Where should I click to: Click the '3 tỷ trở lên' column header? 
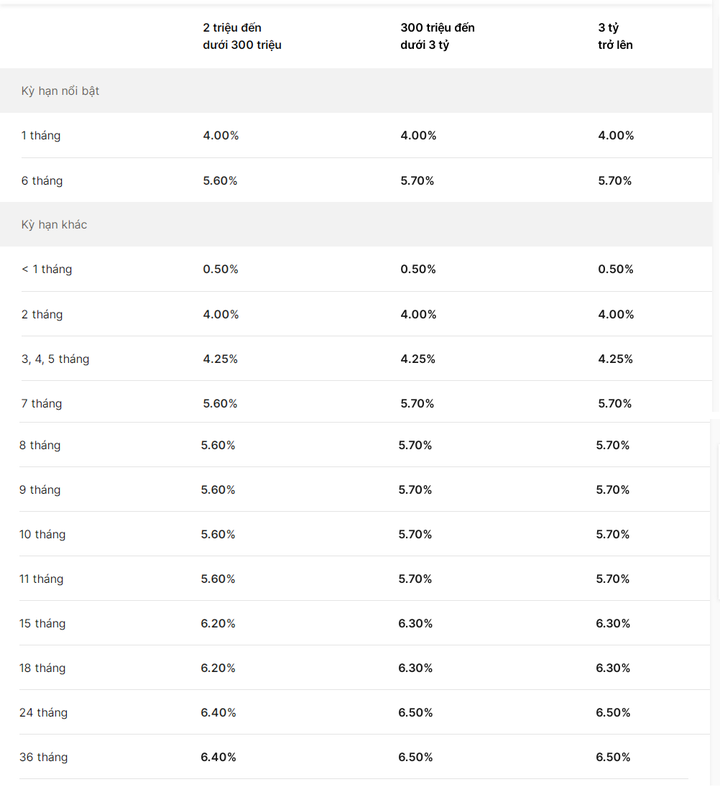pyautogui.click(x=615, y=36)
